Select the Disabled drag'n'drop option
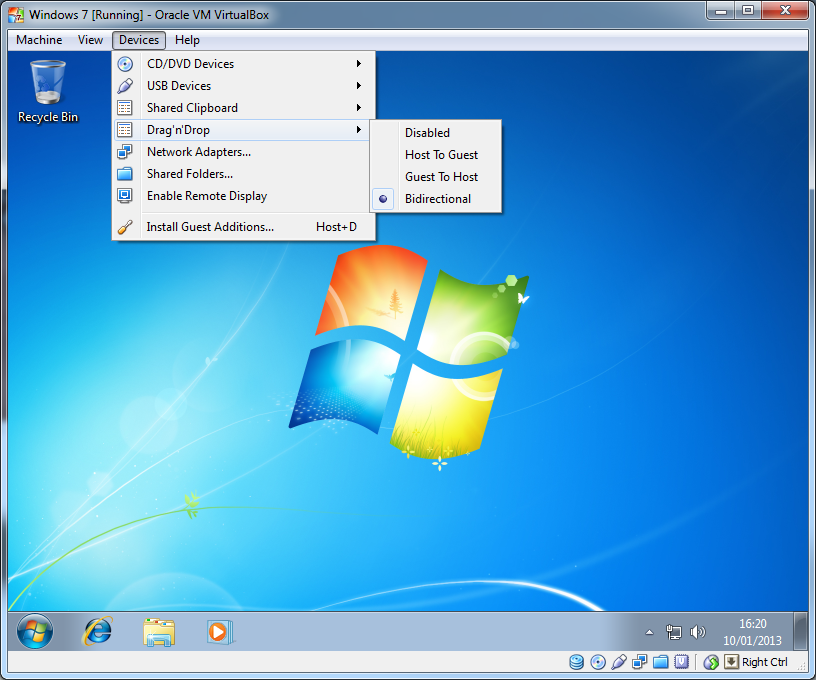Image resolution: width=816 pixels, height=680 pixels. pos(427,133)
